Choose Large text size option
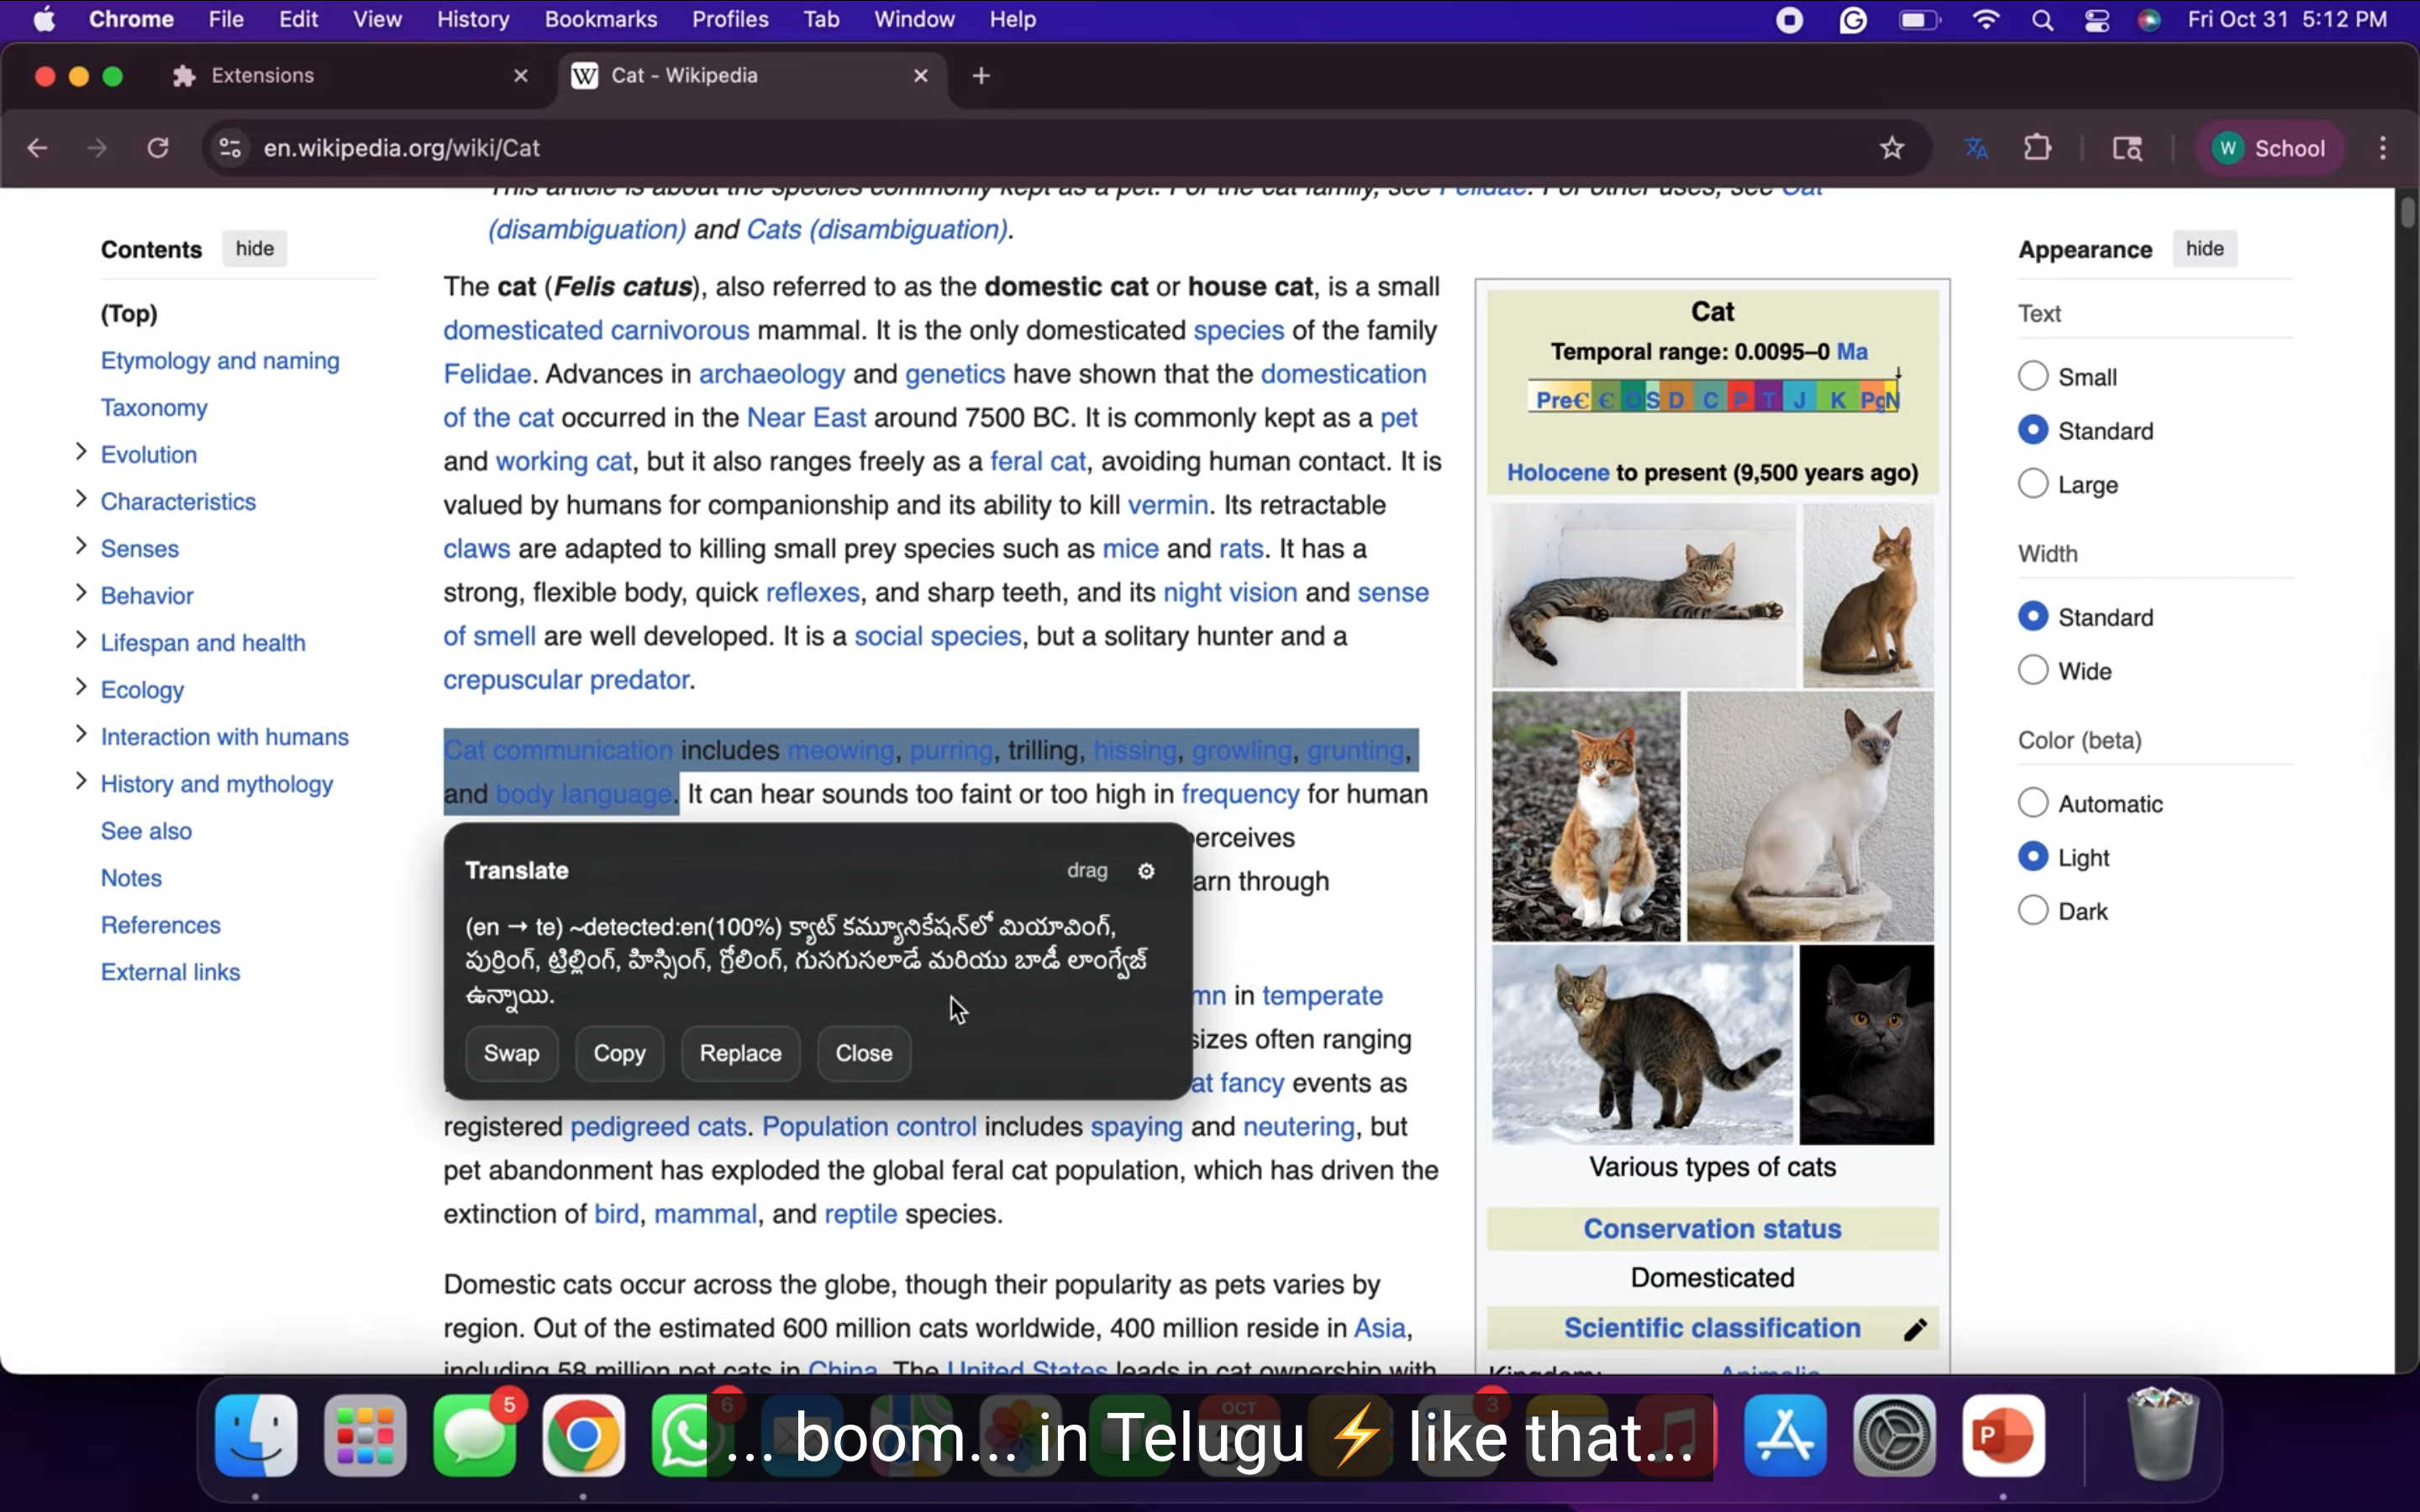Screen dimensions: 2420x1512 [x=2033, y=485]
